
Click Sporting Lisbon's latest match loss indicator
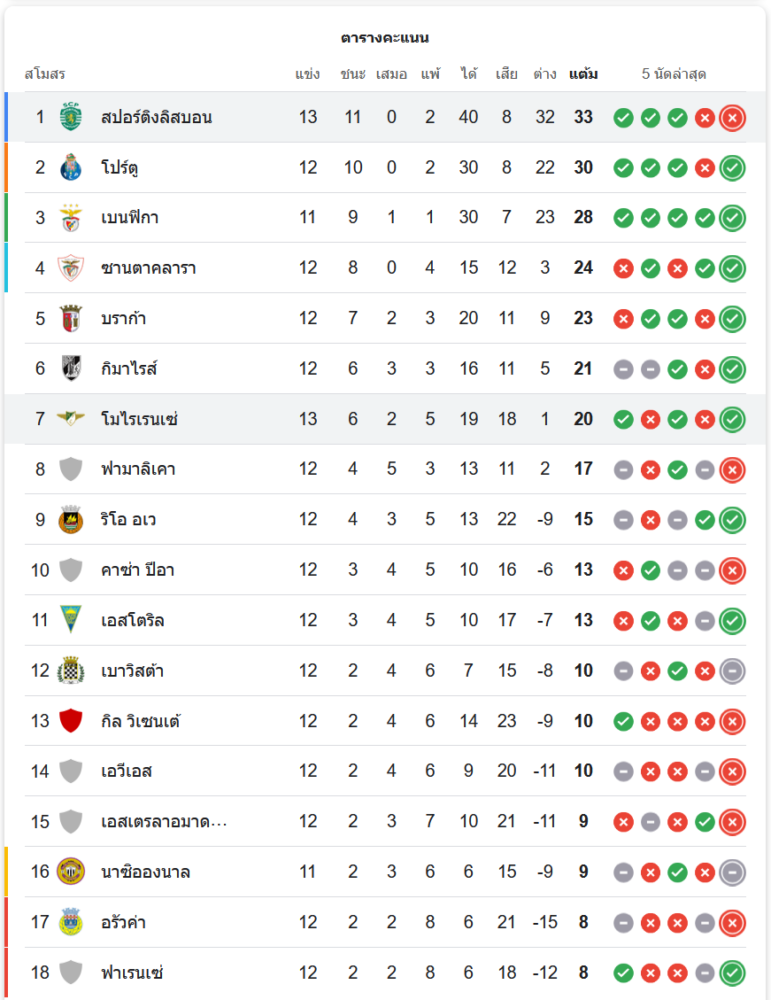pyautogui.click(x=732, y=117)
